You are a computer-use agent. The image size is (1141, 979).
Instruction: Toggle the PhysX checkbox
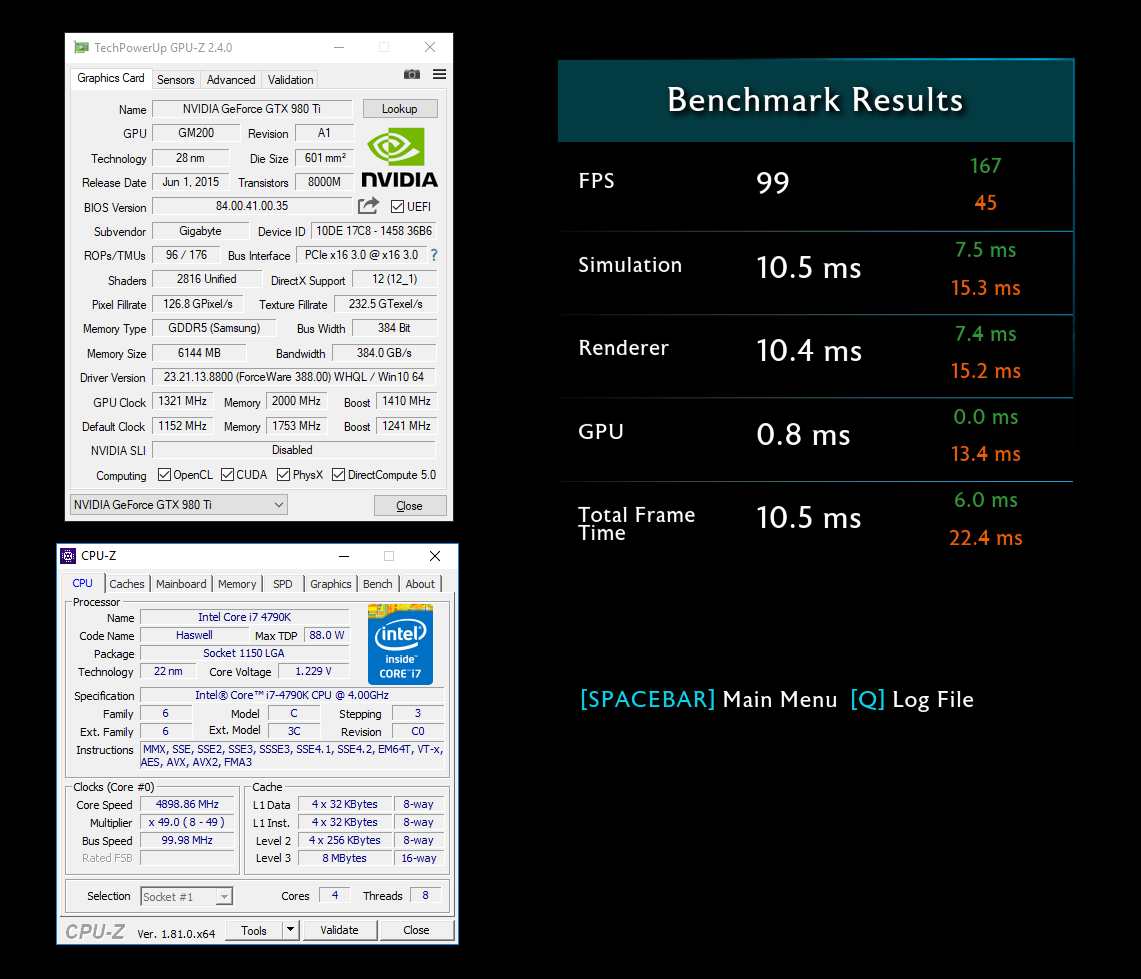coord(284,475)
